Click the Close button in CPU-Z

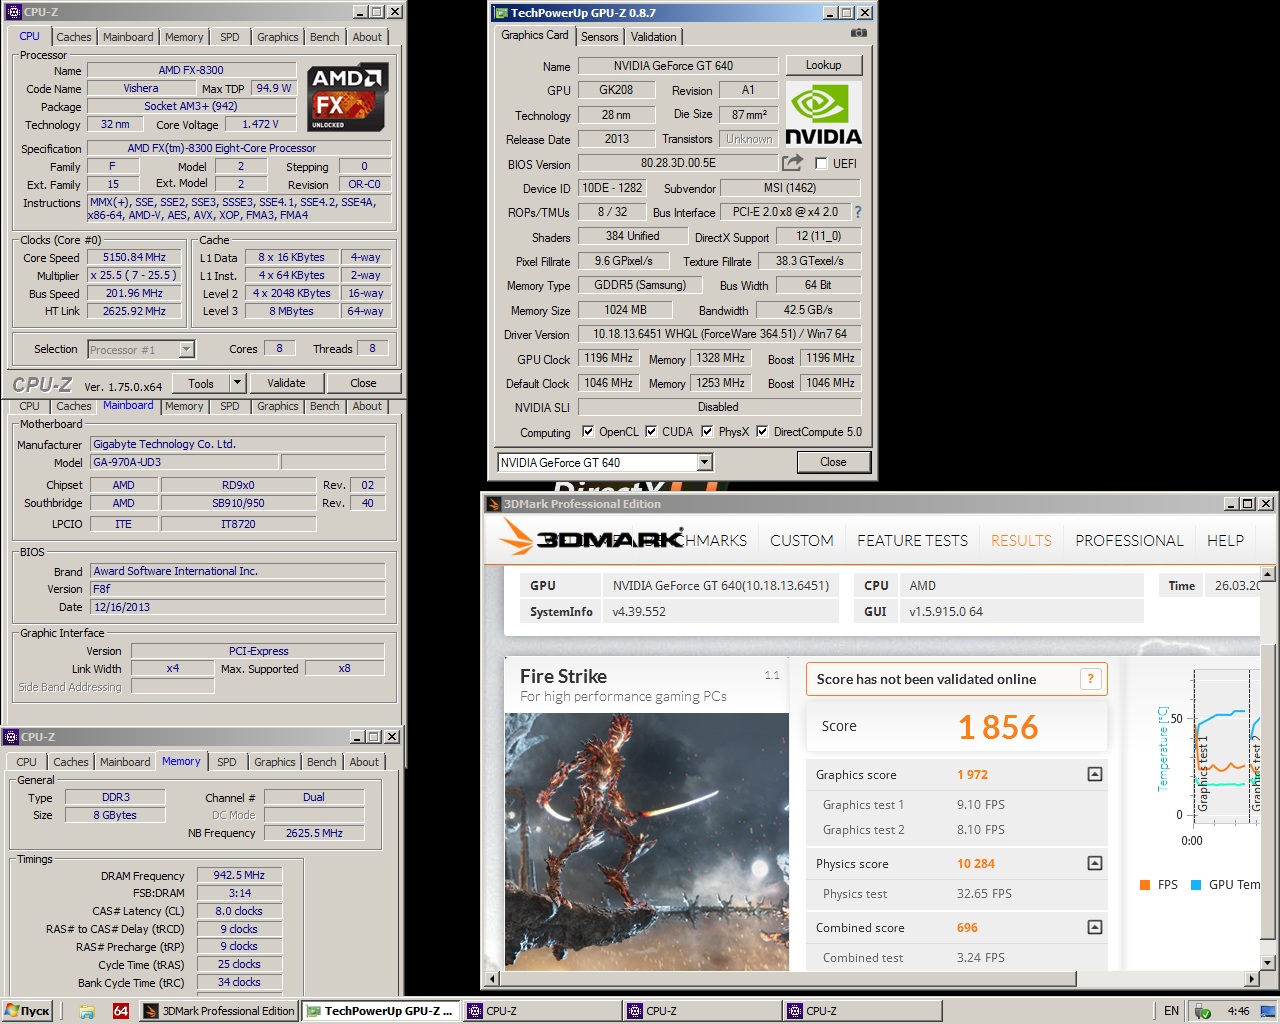(363, 383)
